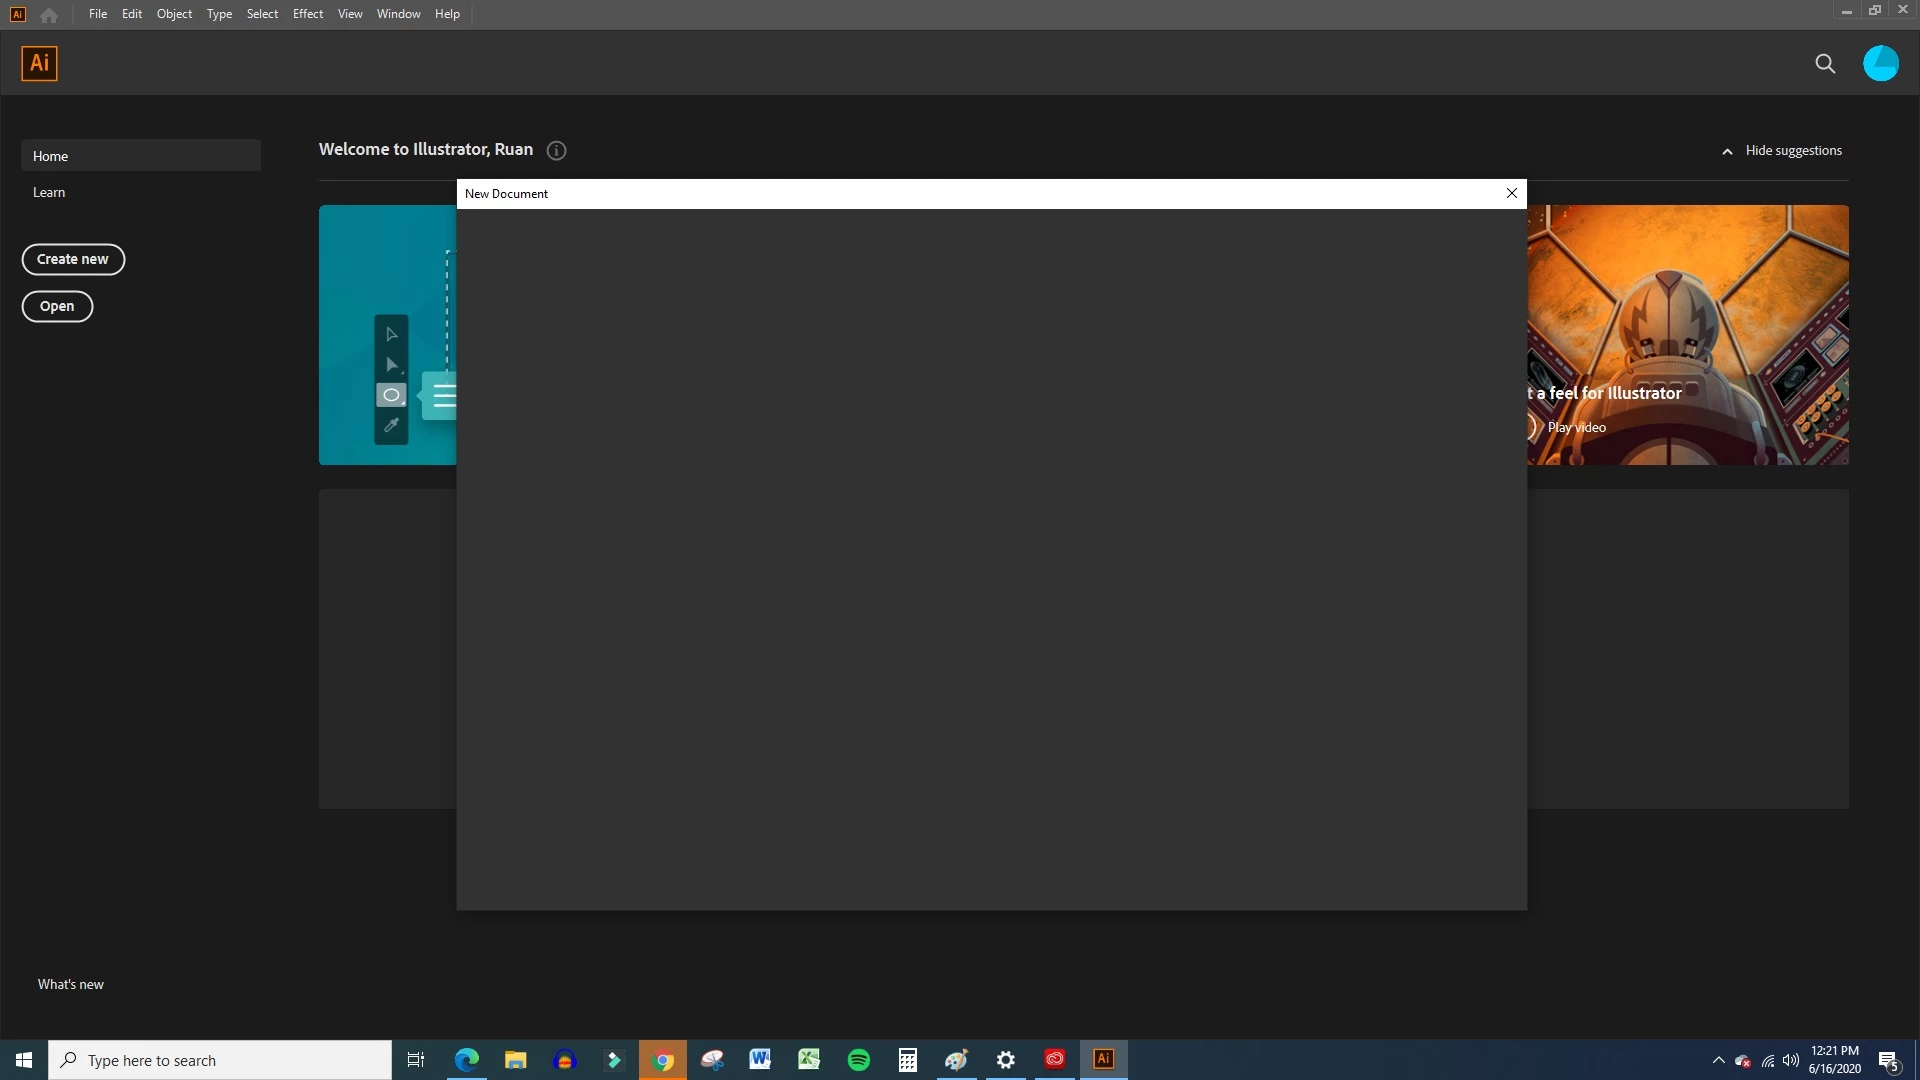This screenshot has height=1080, width=1920.
Task: Open Microsoft Word from taskbar
Action: tap(760, 1060)
